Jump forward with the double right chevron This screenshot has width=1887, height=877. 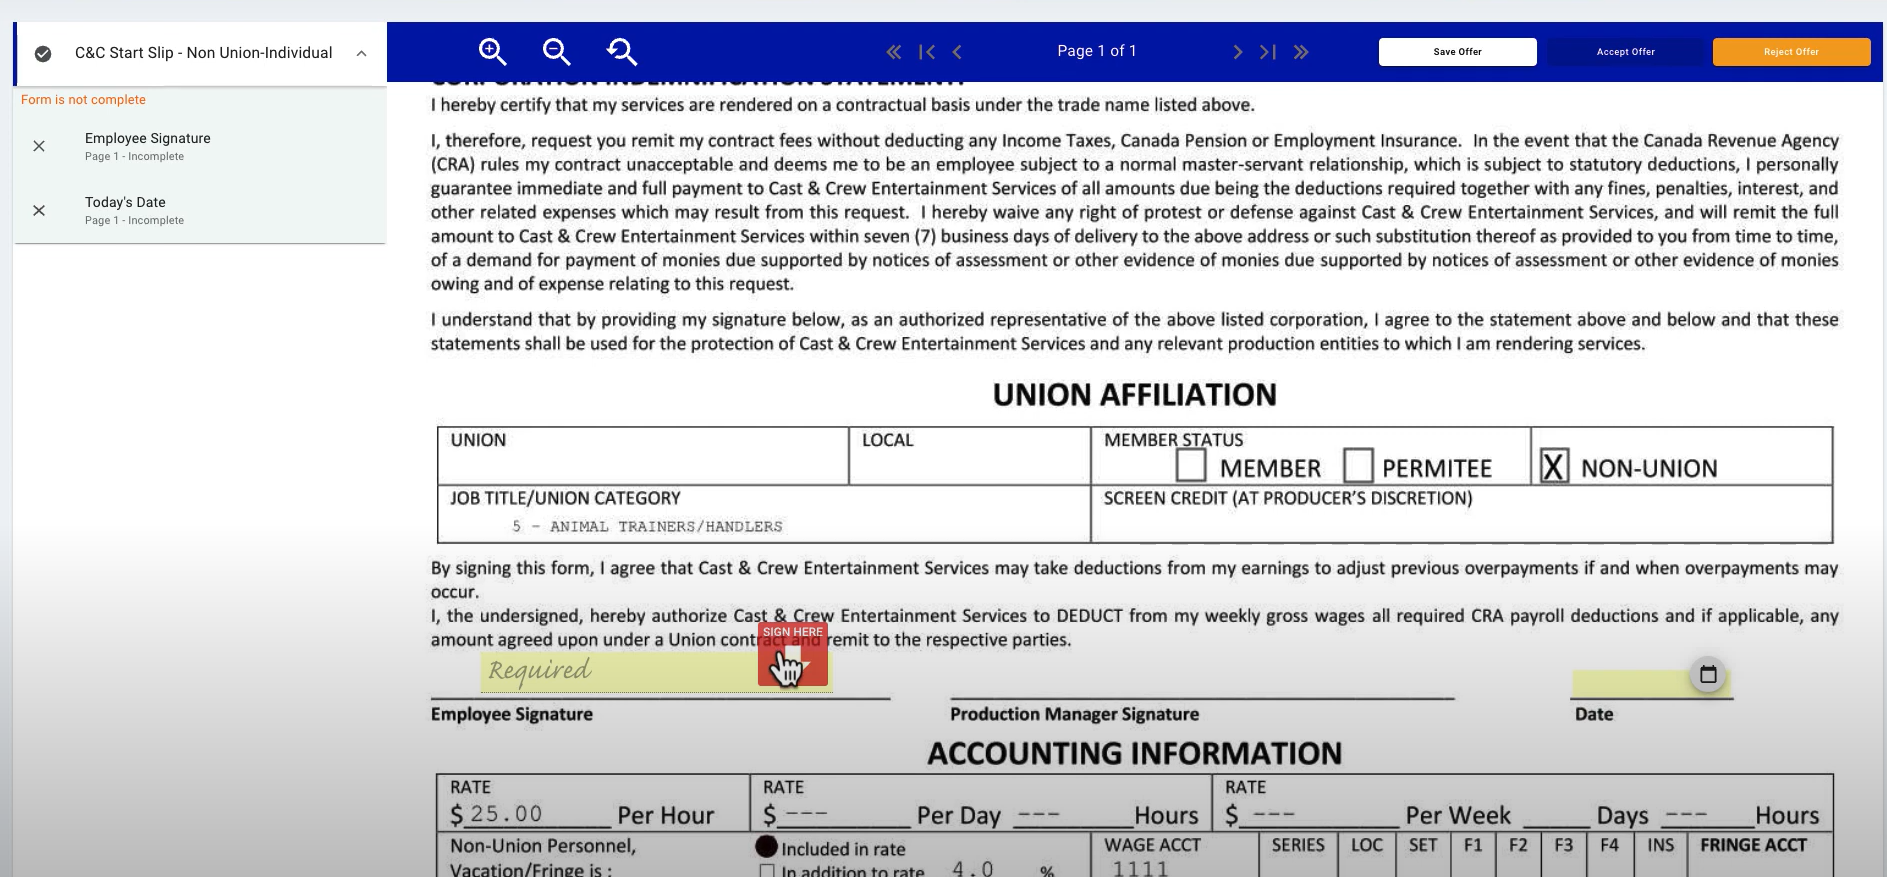[x=1301, y=52]
